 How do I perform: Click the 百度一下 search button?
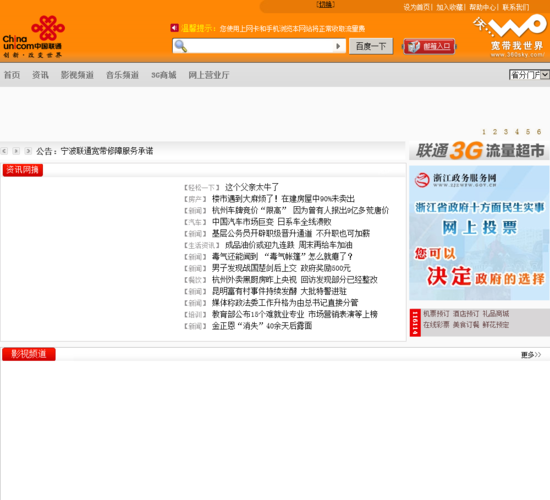371,46
